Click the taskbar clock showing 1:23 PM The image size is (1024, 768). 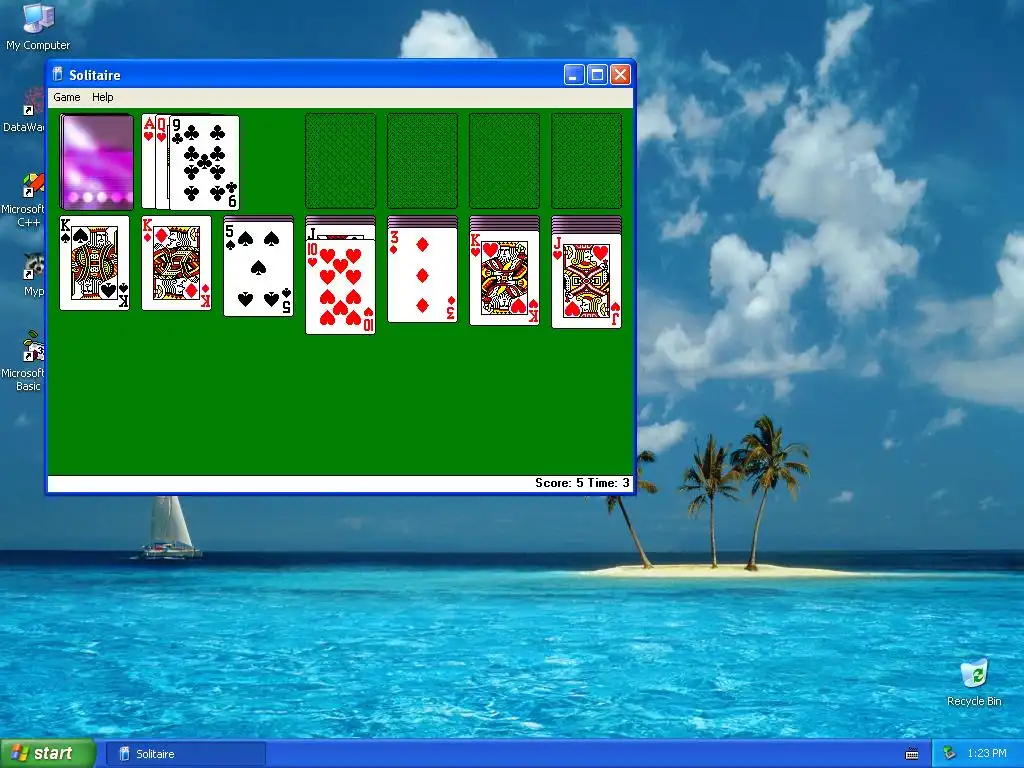[x=987, y=753]
